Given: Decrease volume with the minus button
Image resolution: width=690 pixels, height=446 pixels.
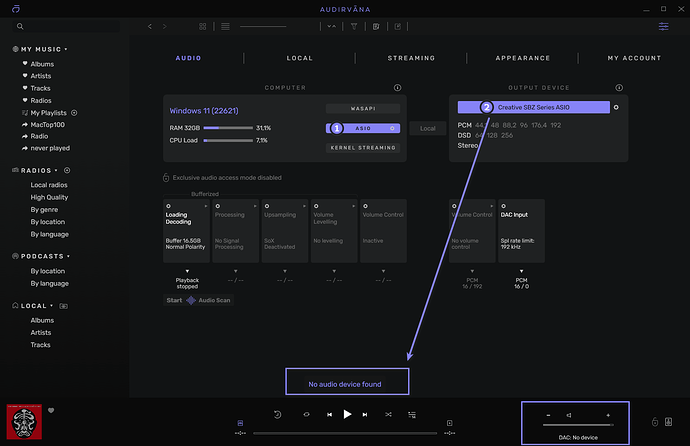Looking at the screenshot, I should (548, 415).
